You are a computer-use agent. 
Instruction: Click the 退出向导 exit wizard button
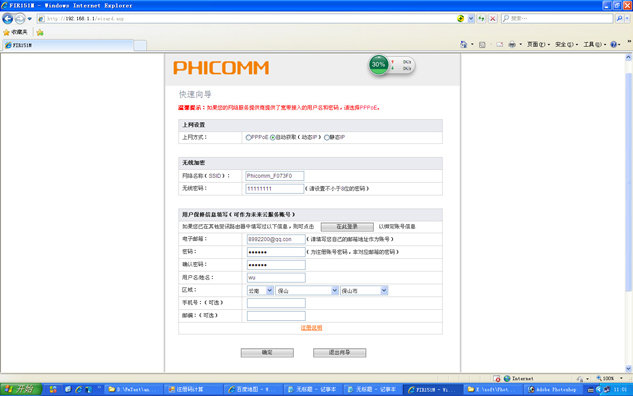(340, 353)
